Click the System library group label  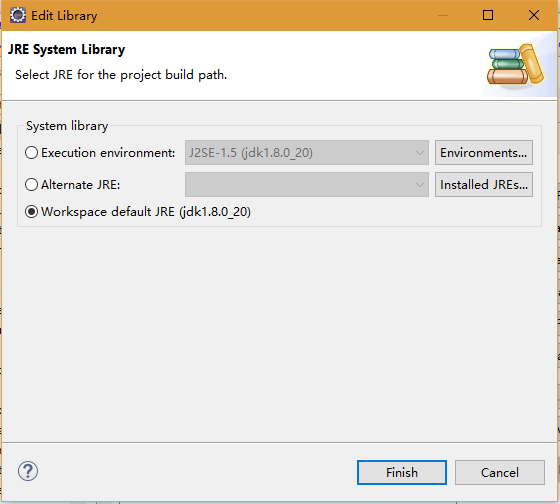point(67,126)
